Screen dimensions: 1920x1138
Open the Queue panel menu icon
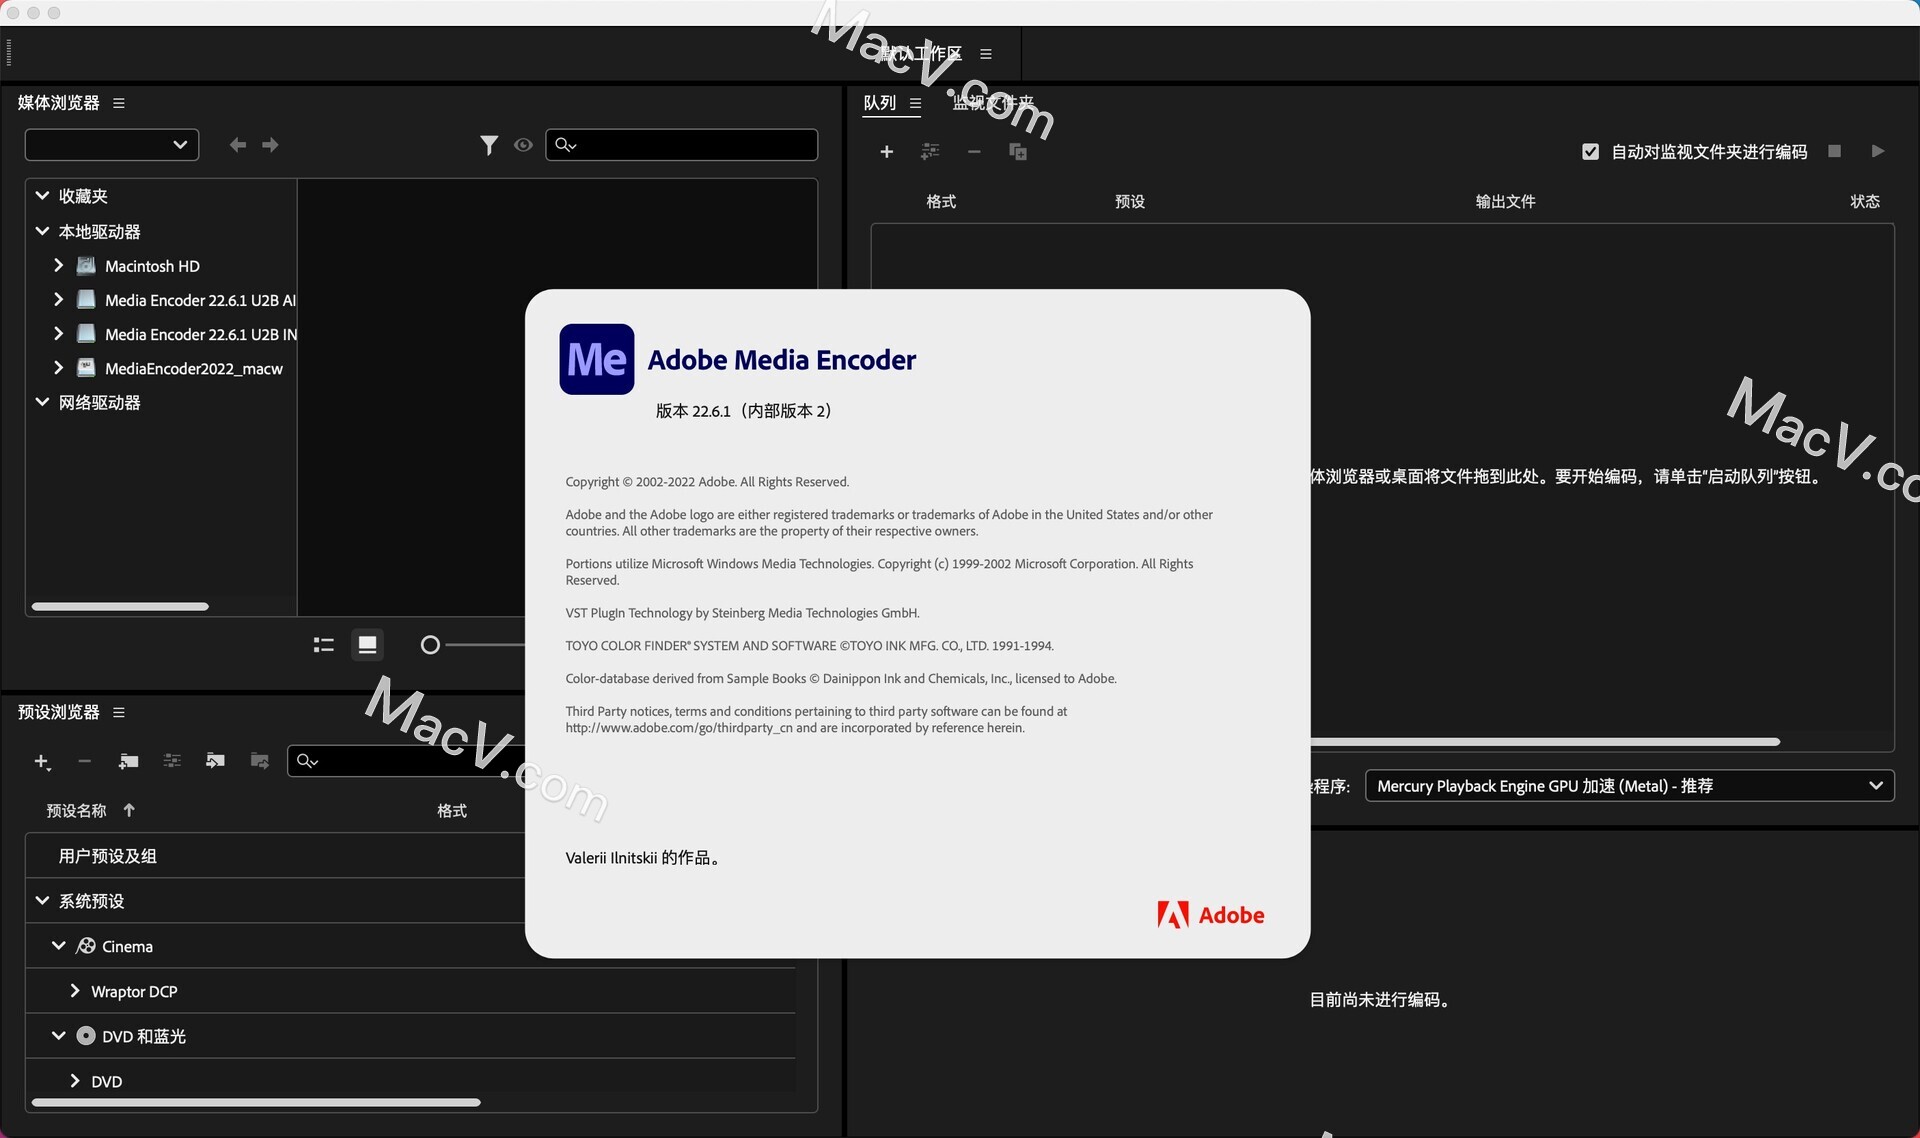point(915,103)
